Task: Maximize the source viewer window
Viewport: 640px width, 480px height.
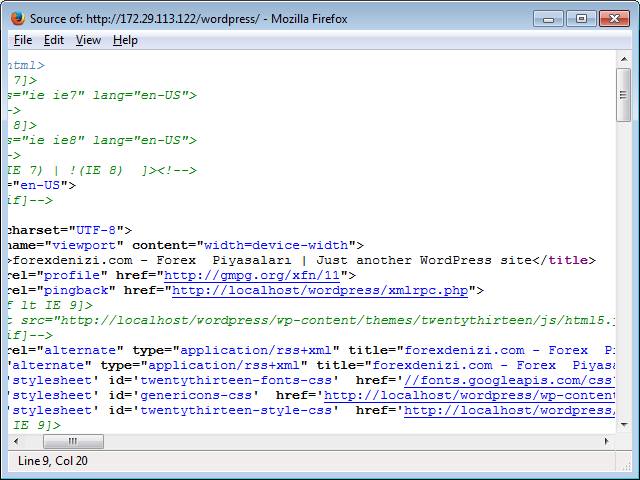Action: [581, 19]
